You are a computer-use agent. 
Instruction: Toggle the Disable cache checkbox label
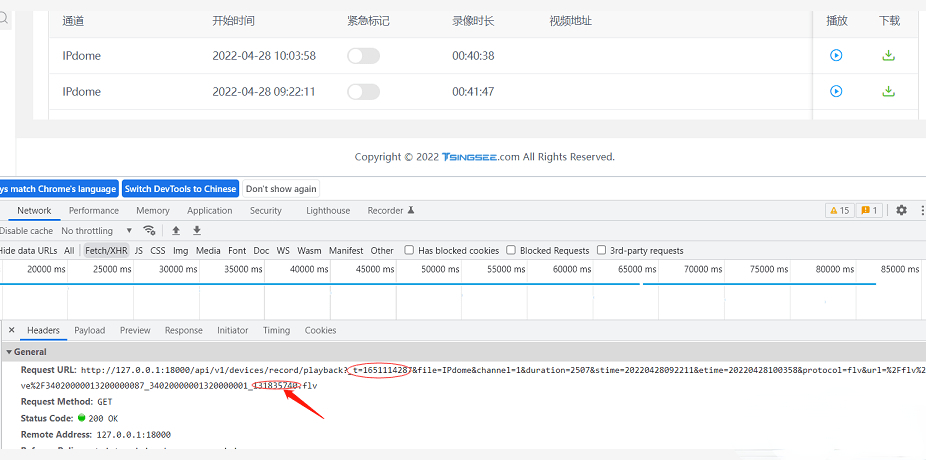point(27,231)
